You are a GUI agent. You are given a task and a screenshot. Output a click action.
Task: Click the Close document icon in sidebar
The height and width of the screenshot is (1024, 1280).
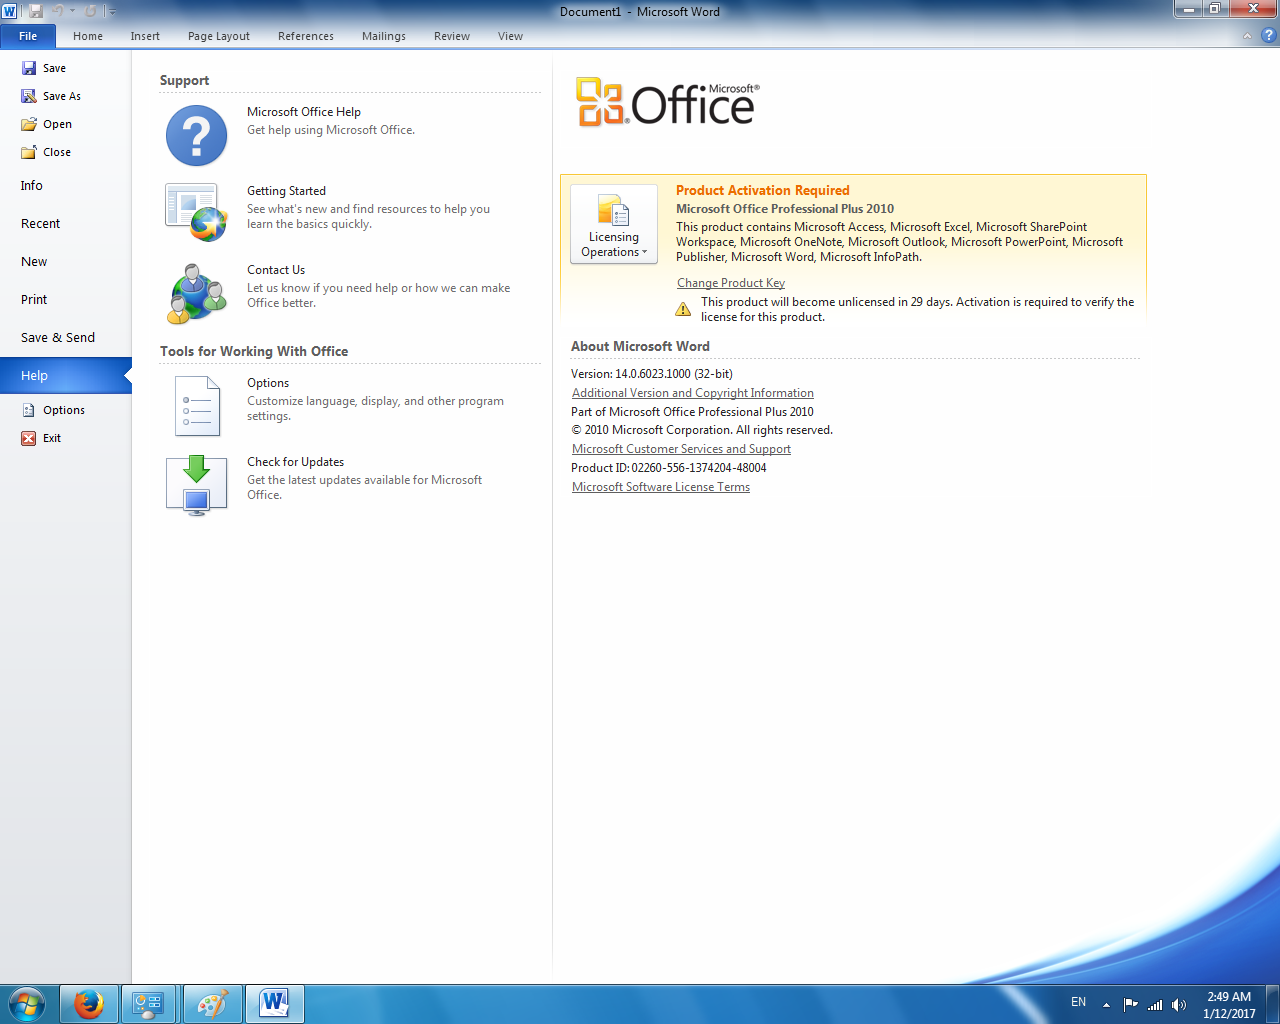29,152
